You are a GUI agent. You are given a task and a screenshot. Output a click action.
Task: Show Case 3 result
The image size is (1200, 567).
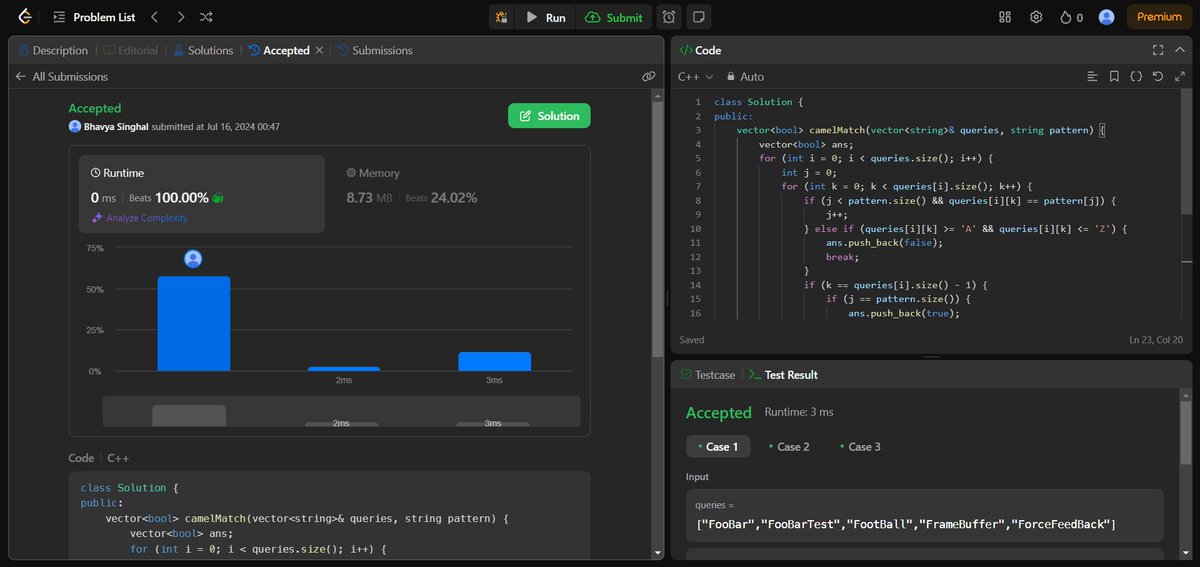click(859, 447)
